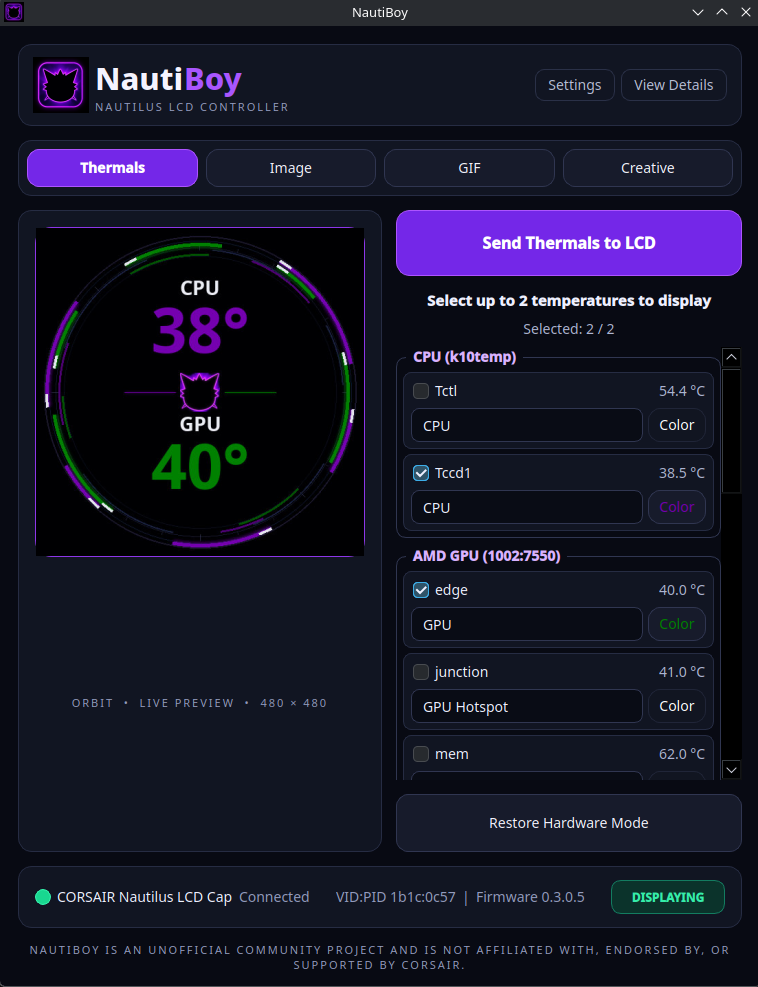
Task: Click the cat icon in LCD preview
Action: (x=200, y=392)
